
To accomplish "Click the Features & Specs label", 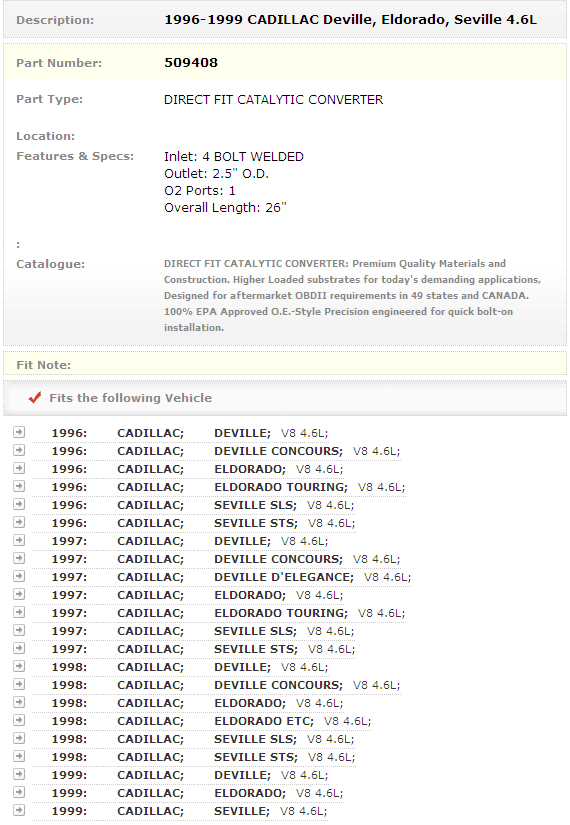I will (75, 156).
